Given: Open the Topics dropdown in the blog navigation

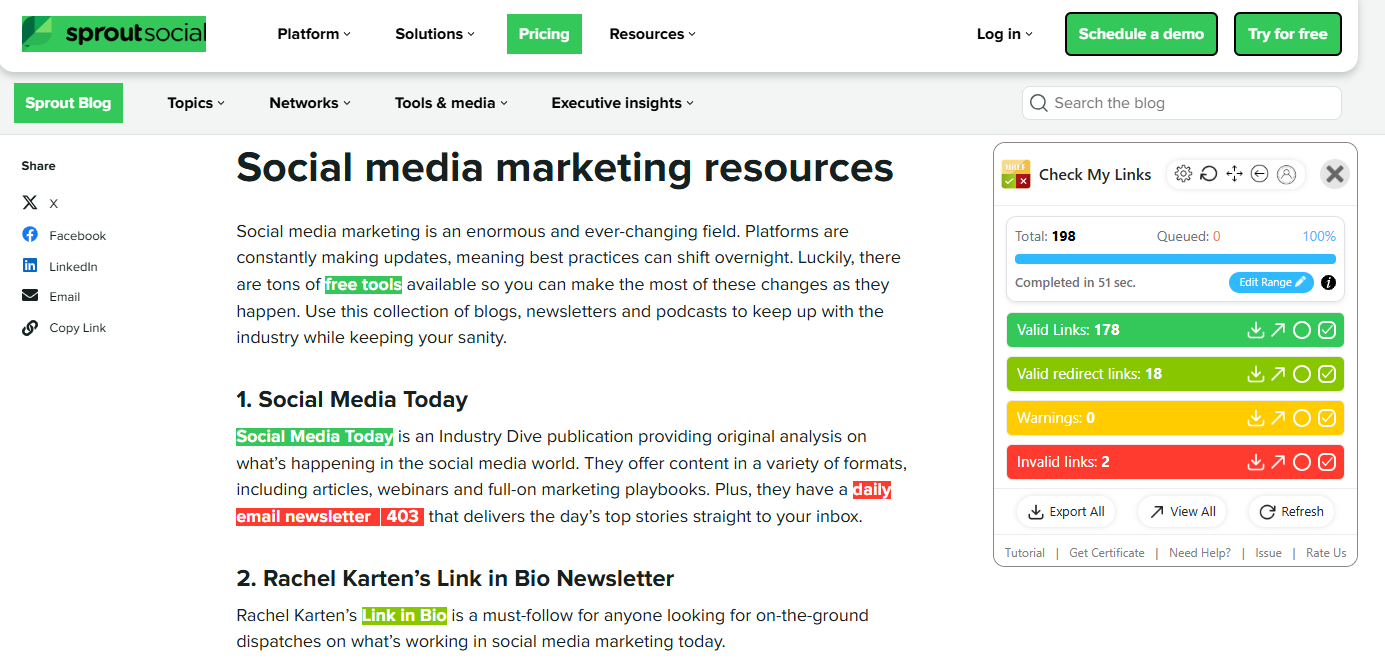Looking at the screenshot, I should point(194,102).
